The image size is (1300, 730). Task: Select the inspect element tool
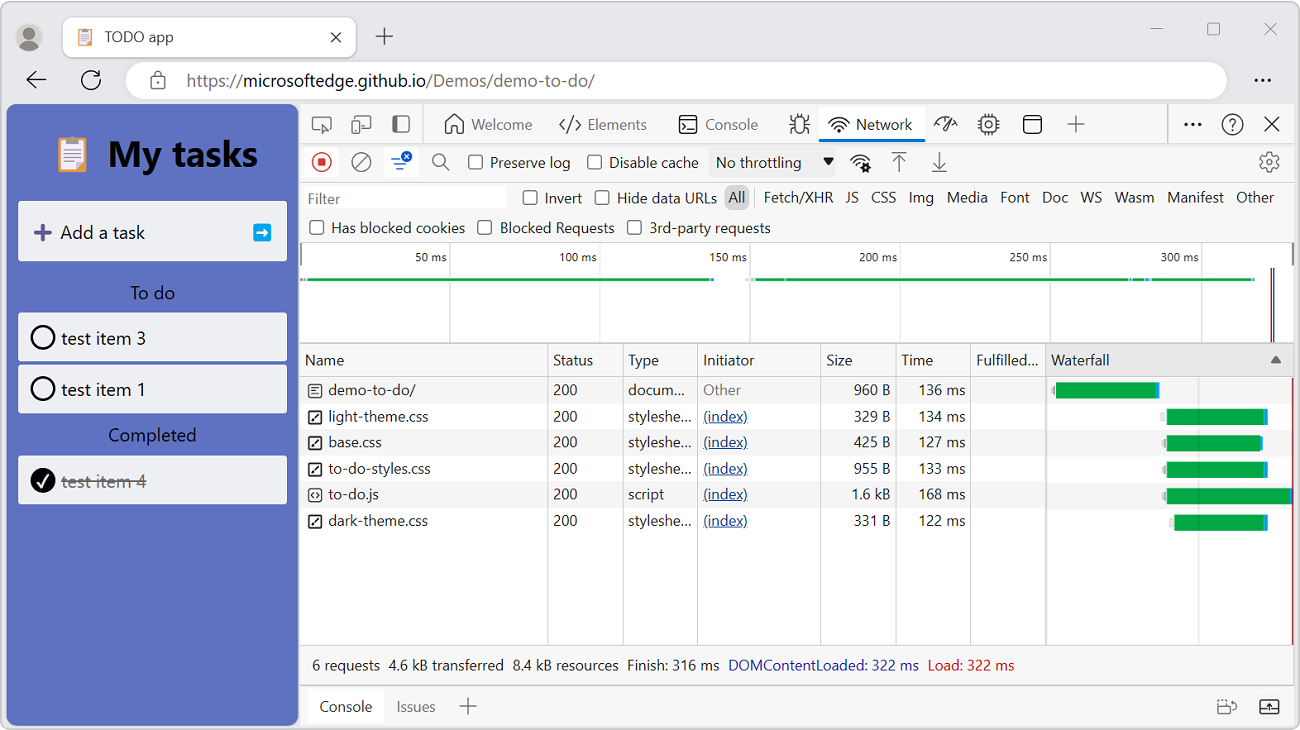coord(321,124)
